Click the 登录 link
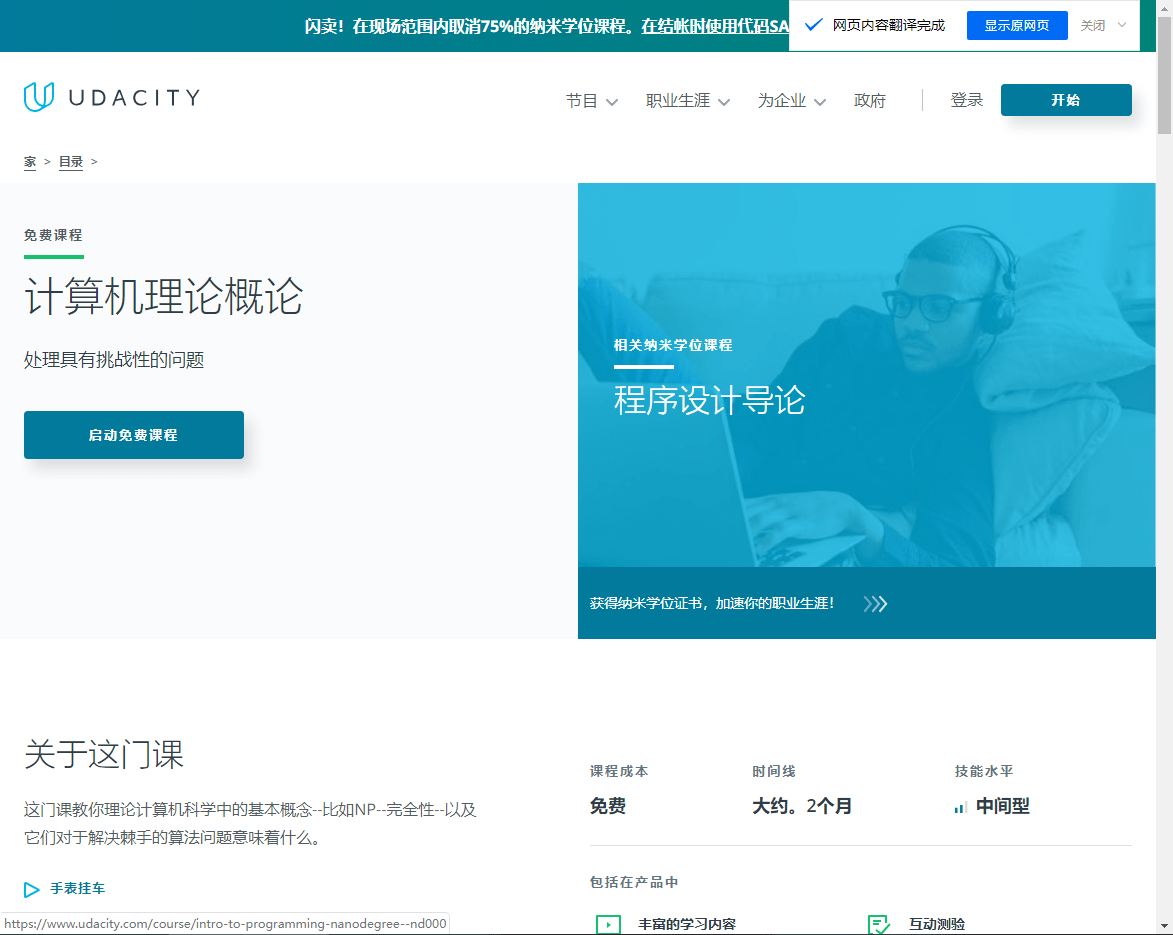 click(967, 100)
